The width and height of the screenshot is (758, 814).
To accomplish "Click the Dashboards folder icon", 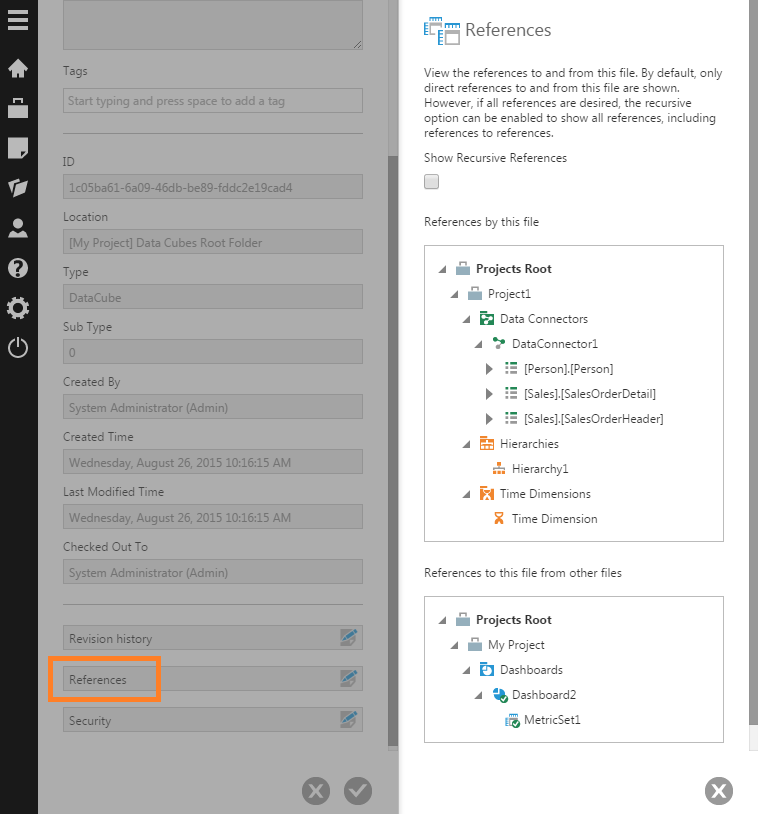I will (486, 669).
